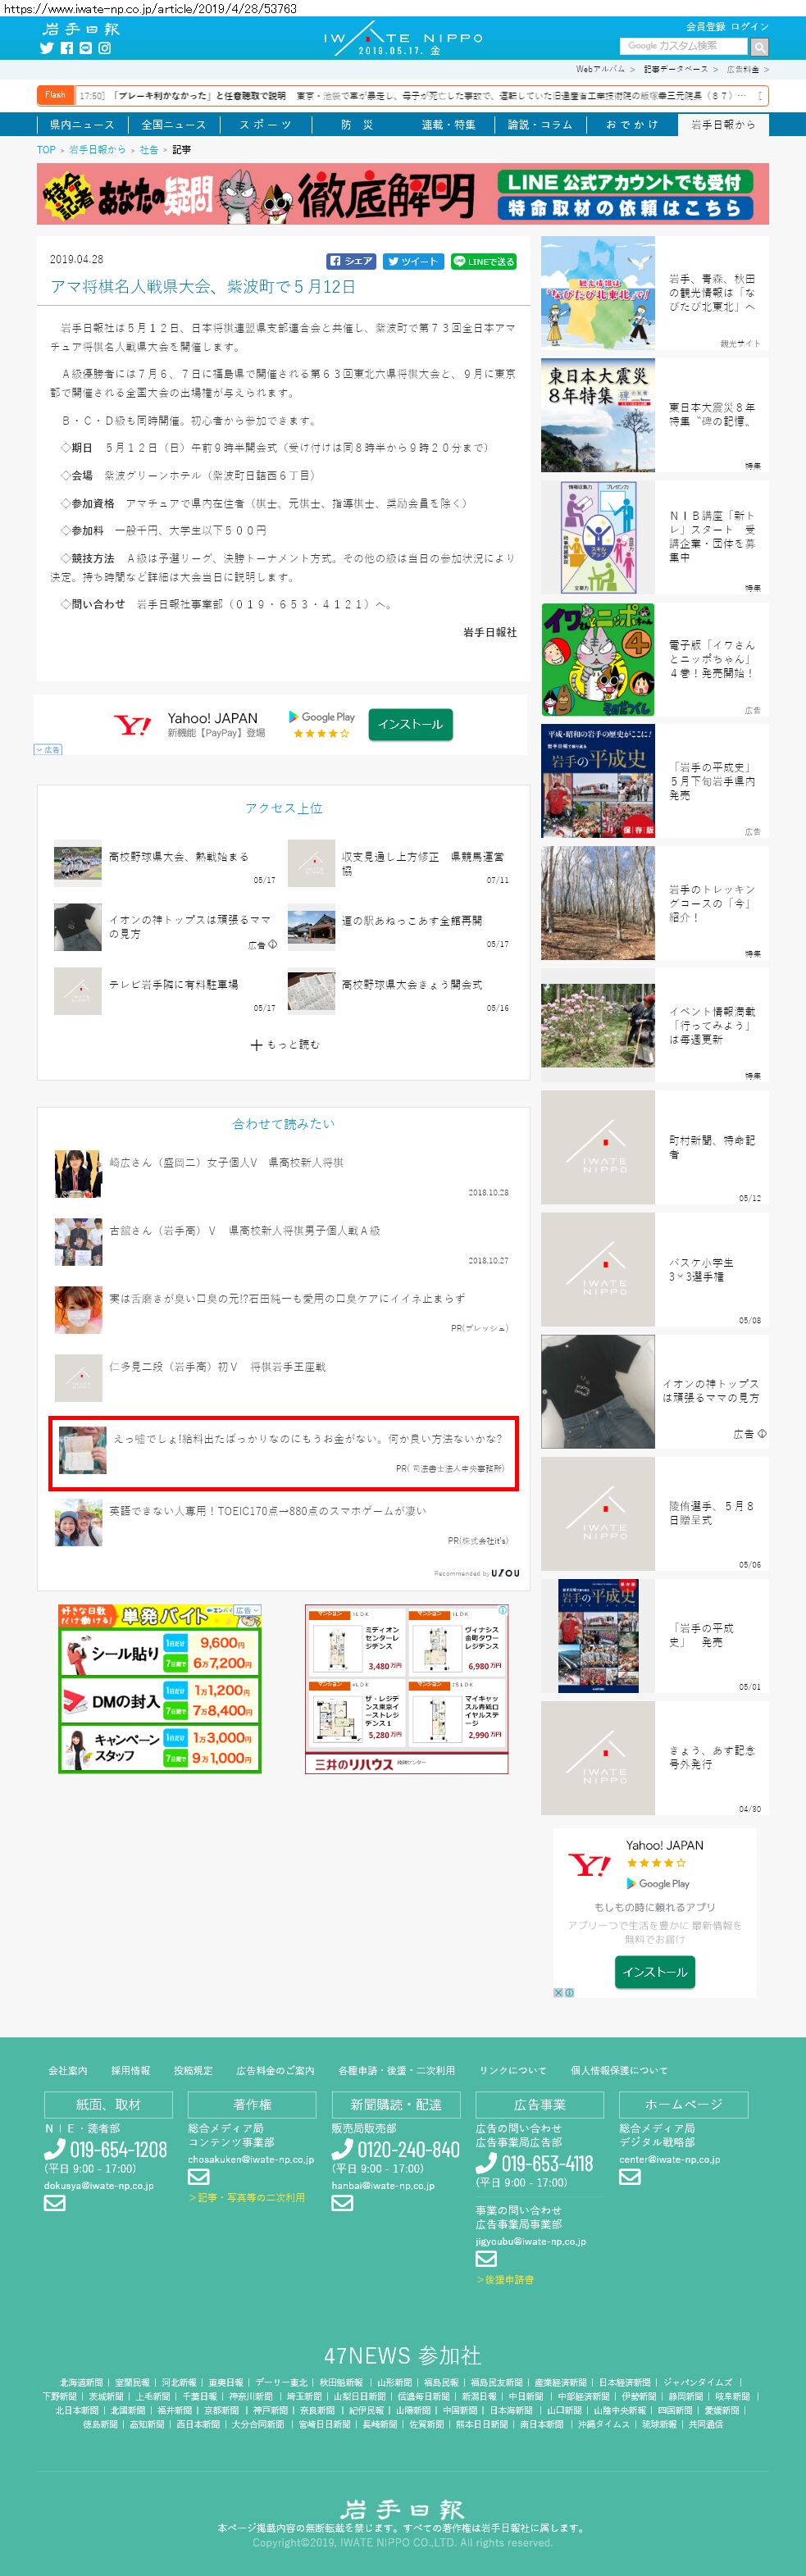The height and width of the screenshot is (2576, 806).
Task: Expand もっと読む in access ranking
Action: (285, 1045)
